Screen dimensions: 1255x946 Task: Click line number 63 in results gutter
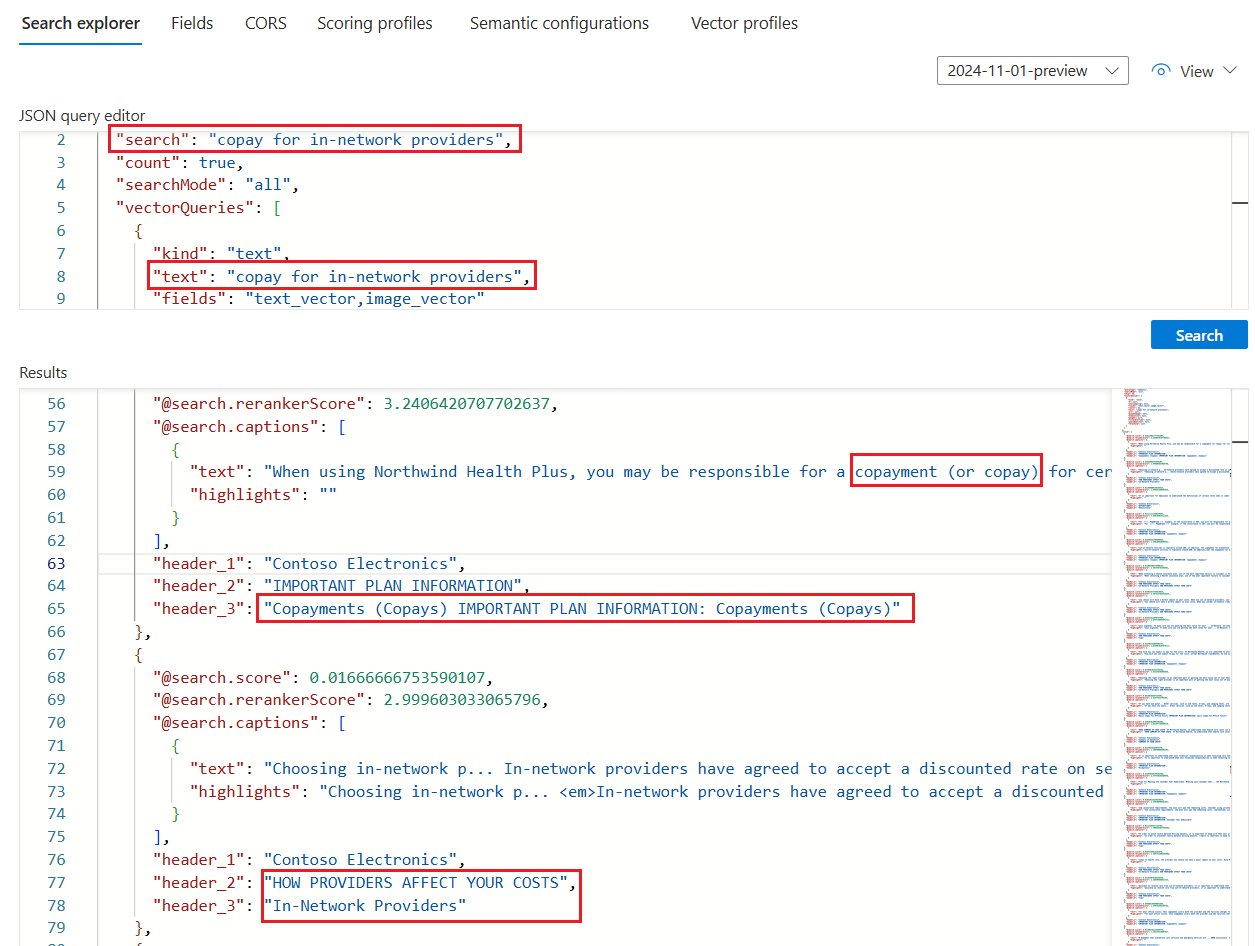coord(56,563)
